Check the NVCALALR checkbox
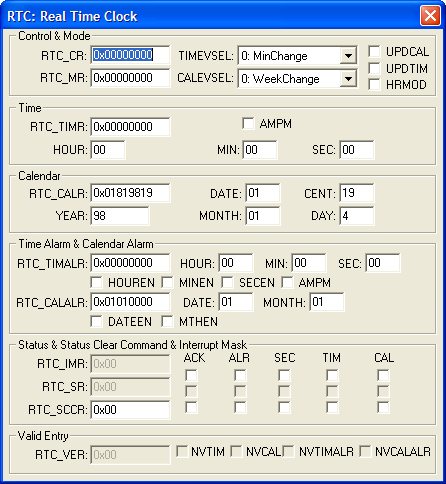Viewport: 446px width, 484px height. (365, 452)
